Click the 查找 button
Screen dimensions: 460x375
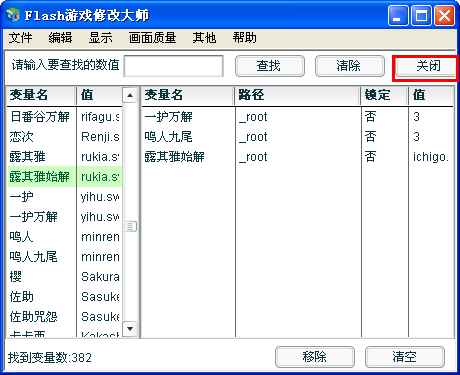click(x=270, y=66)
